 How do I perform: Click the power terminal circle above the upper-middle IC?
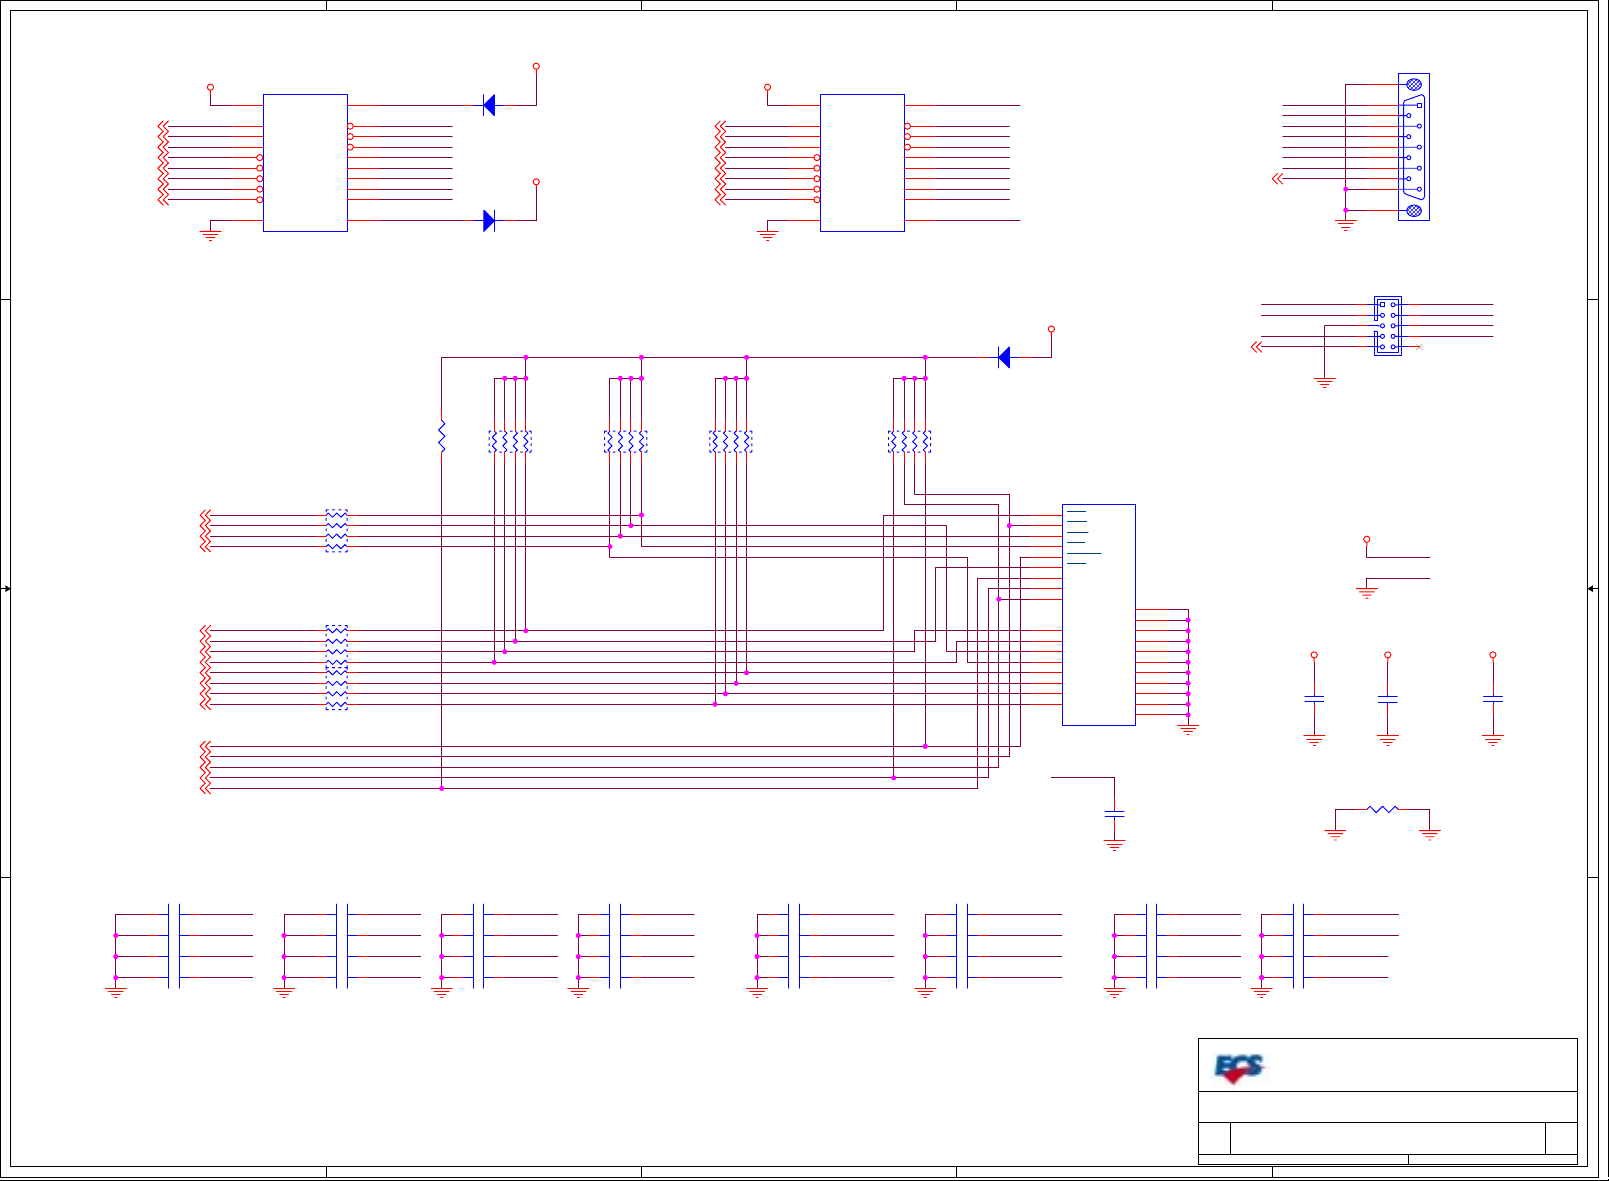(x=767, y=87)
